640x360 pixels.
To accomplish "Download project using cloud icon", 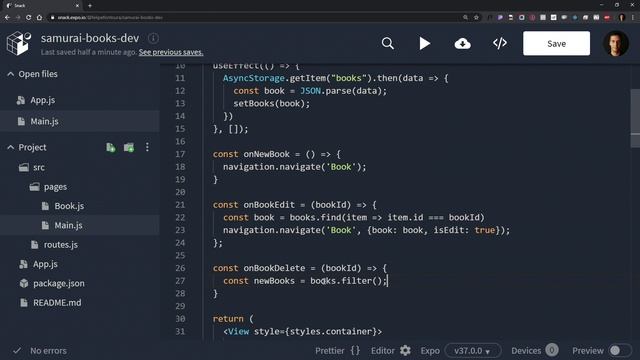I will click(x=462, y=43).
